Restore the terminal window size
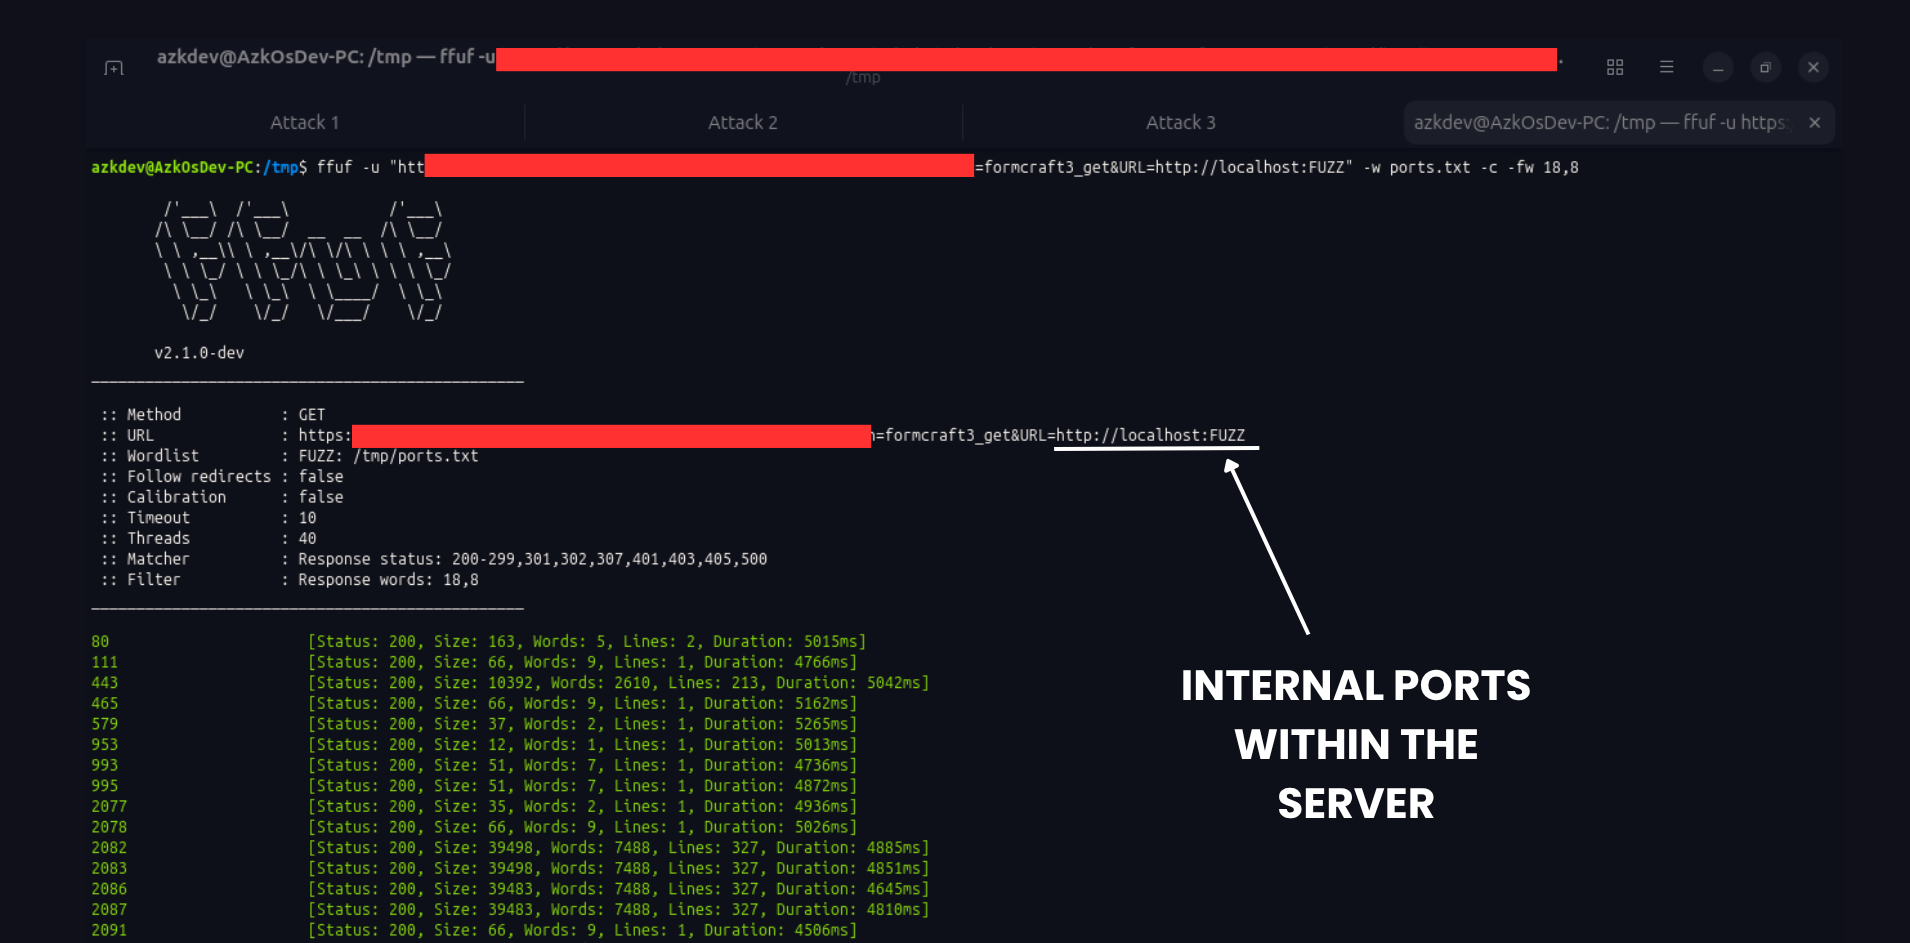This screenshot has width=1910, height=943. pyautogui.click(x=1765, y=67)
